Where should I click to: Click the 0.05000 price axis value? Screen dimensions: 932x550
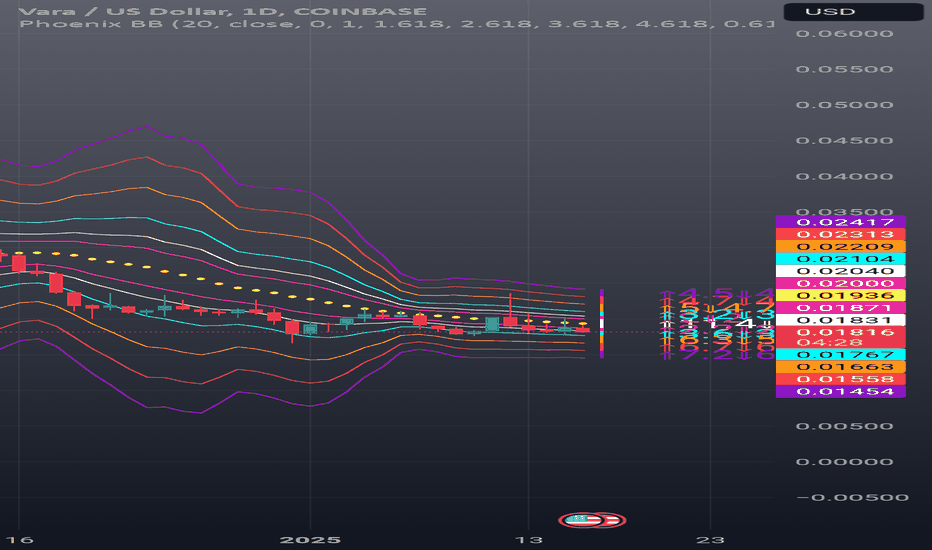(x=844, y=105)
